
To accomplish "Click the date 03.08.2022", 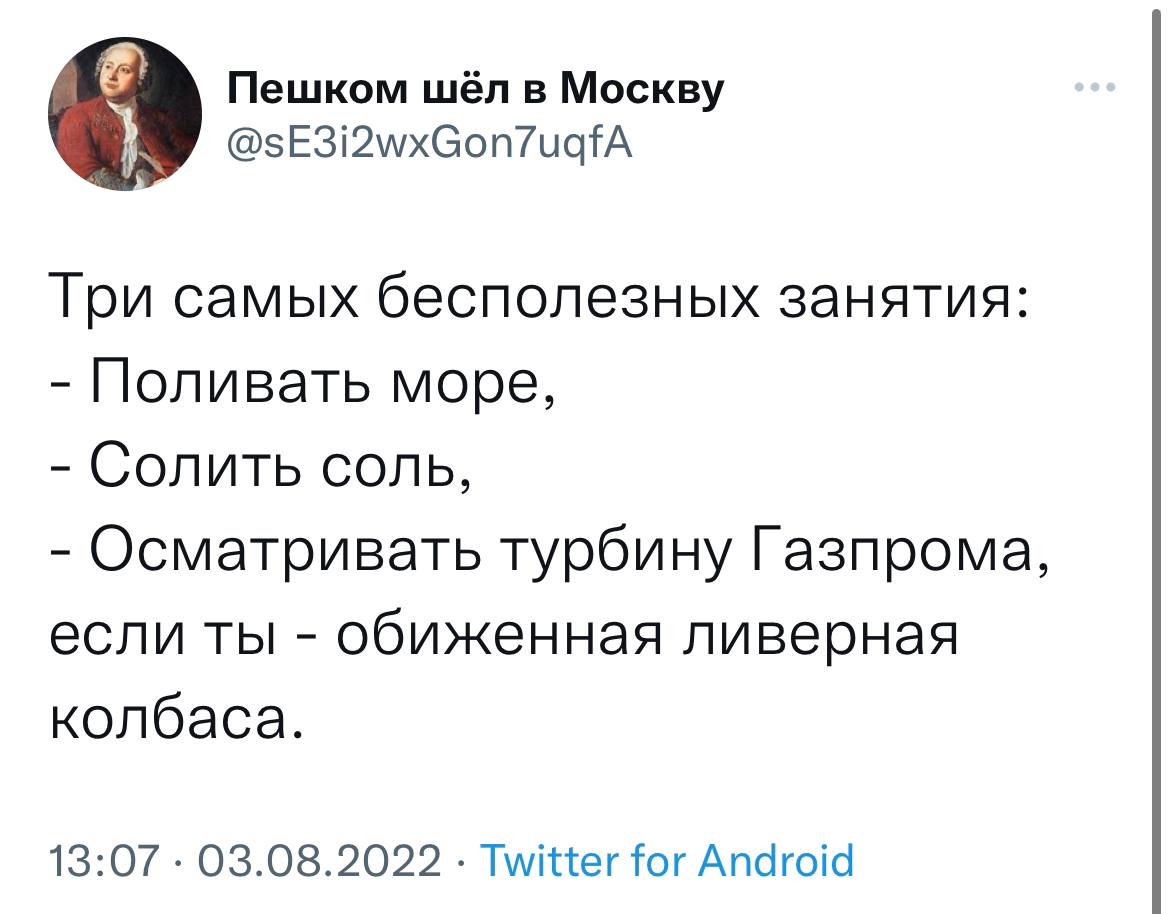I will coord(320,860).
